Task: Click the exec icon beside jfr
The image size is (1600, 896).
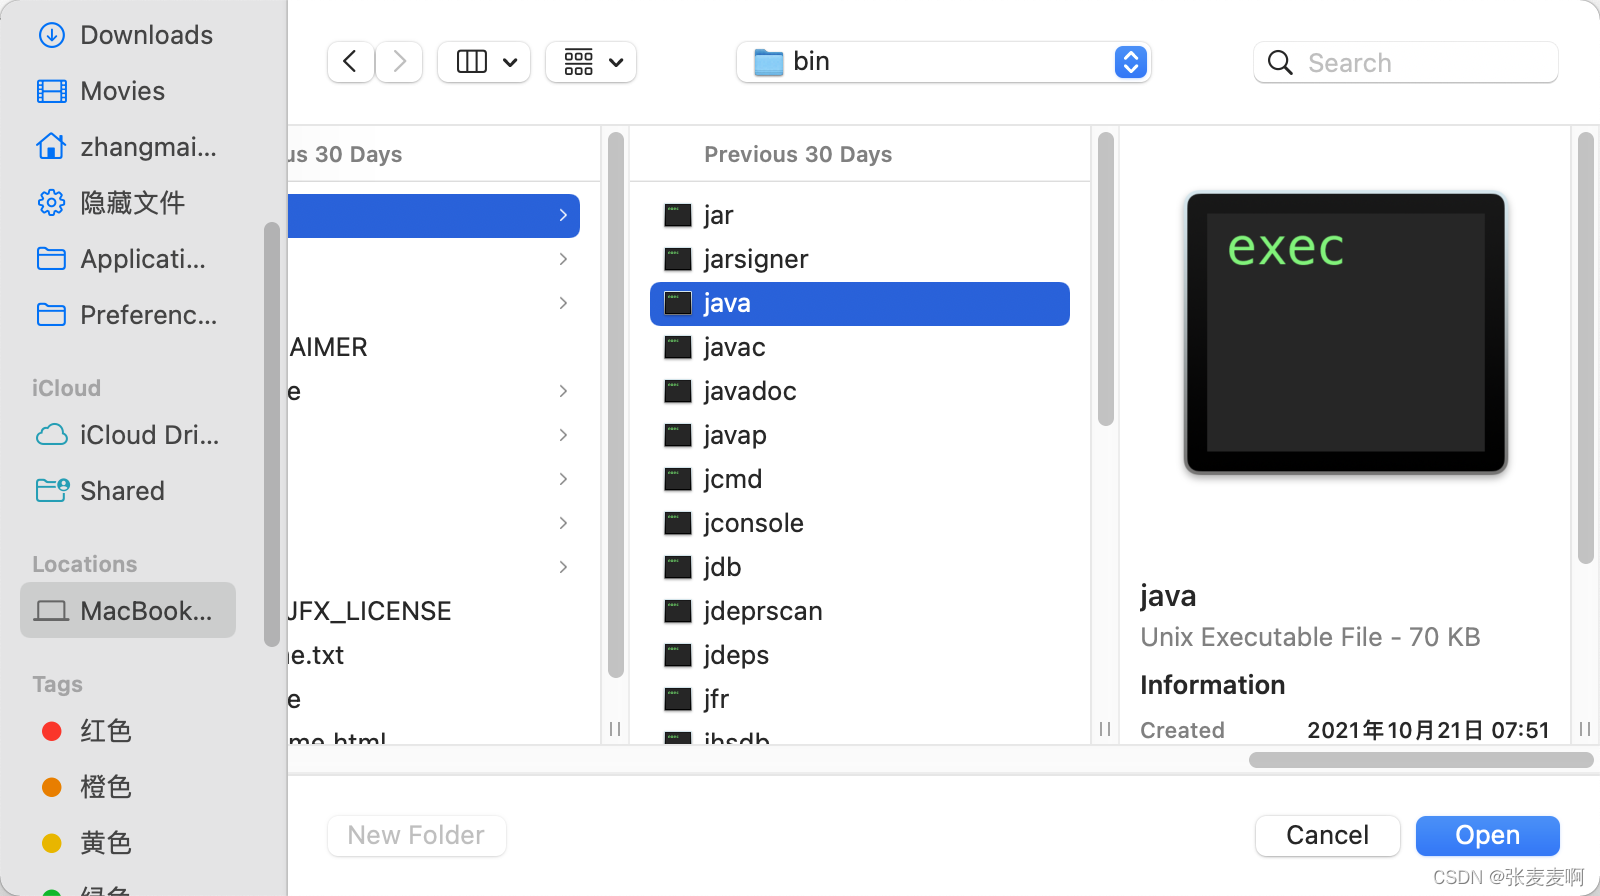Action: [678, 699]
